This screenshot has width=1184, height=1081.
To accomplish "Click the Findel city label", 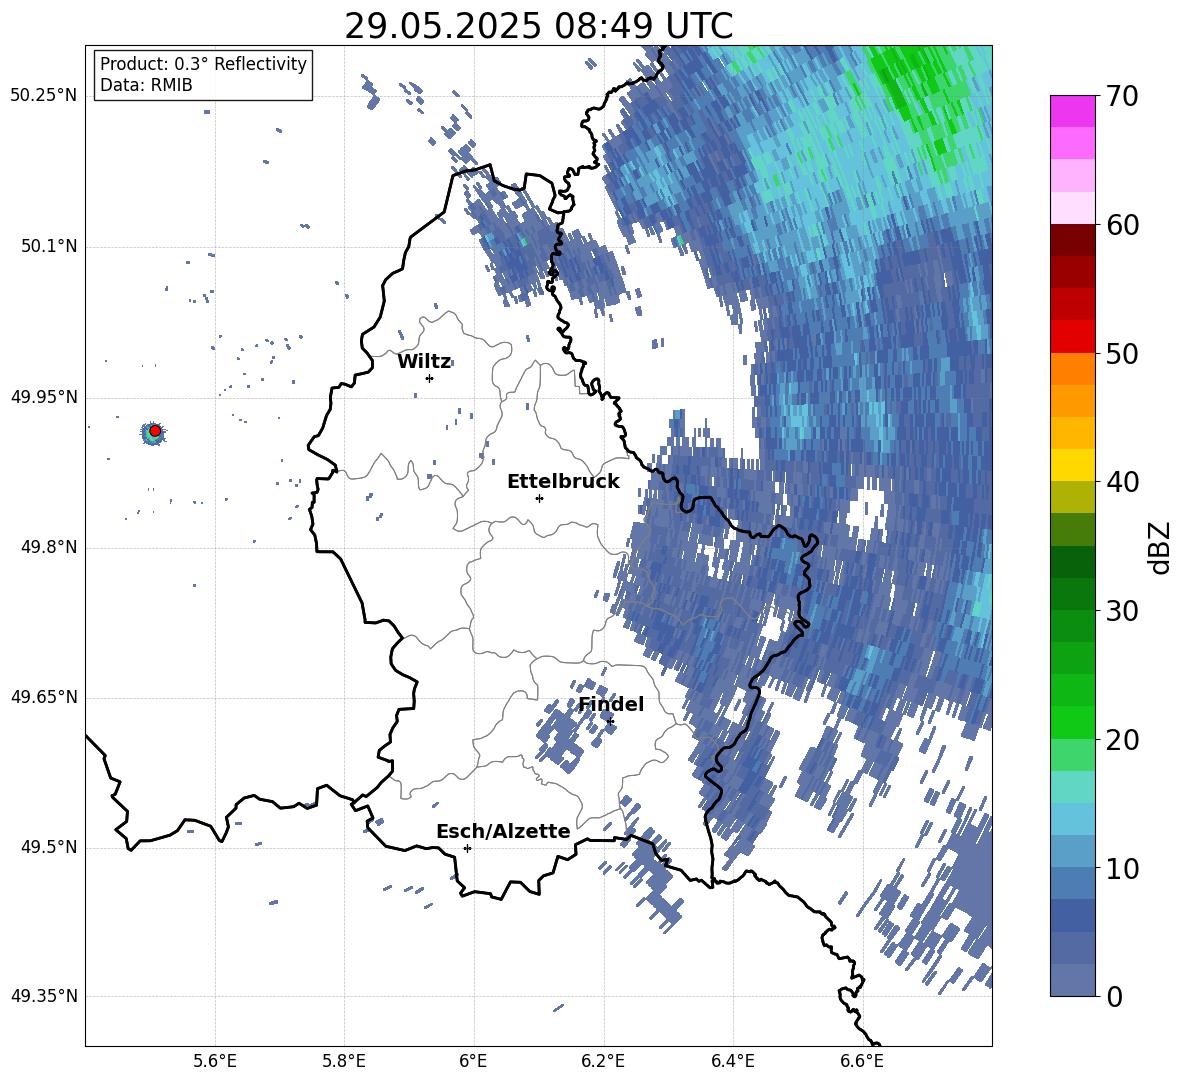I will pos(611,704).
